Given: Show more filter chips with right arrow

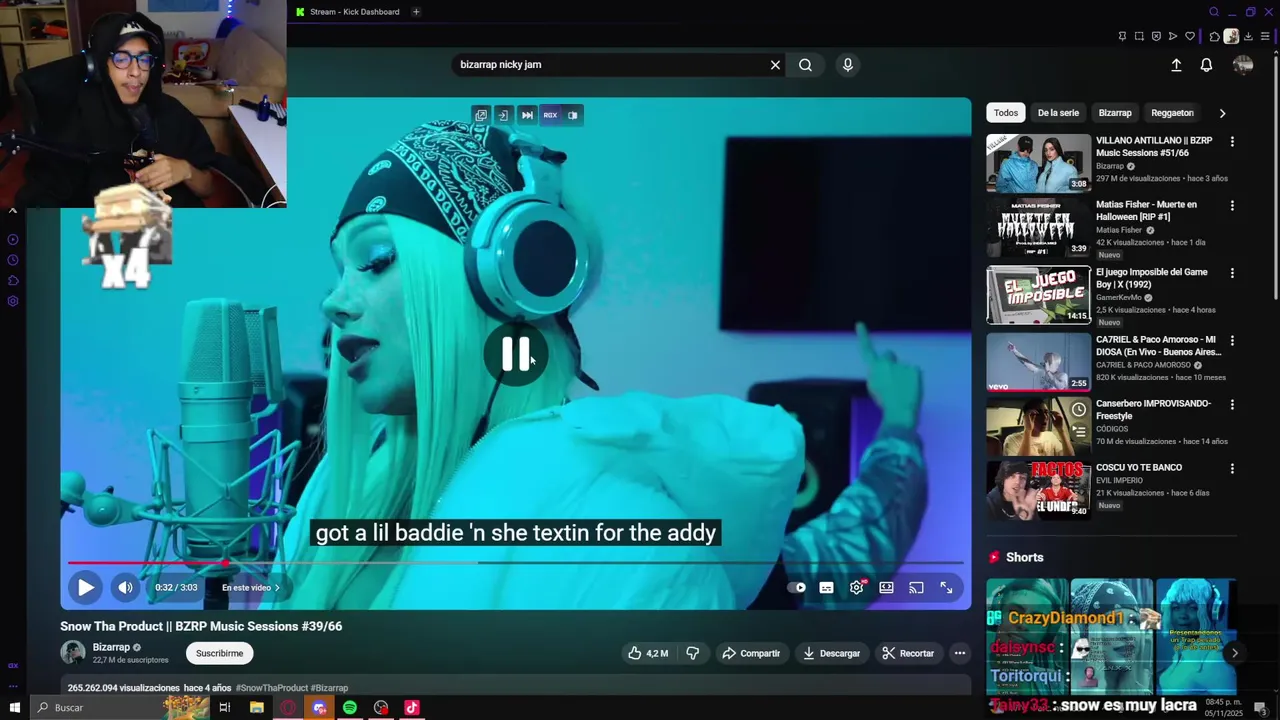Looking at the screenshot, I should pos(1222,113).
